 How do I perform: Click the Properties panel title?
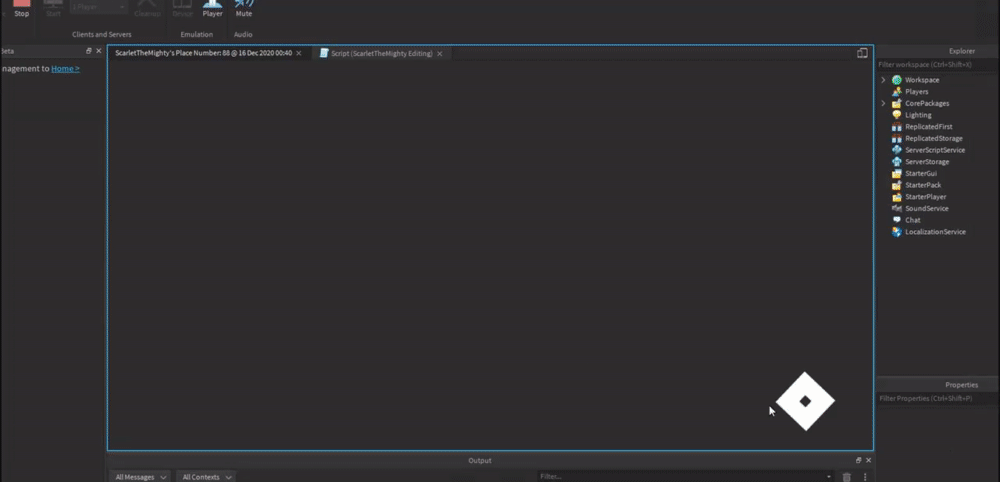[x=962, y=385]
